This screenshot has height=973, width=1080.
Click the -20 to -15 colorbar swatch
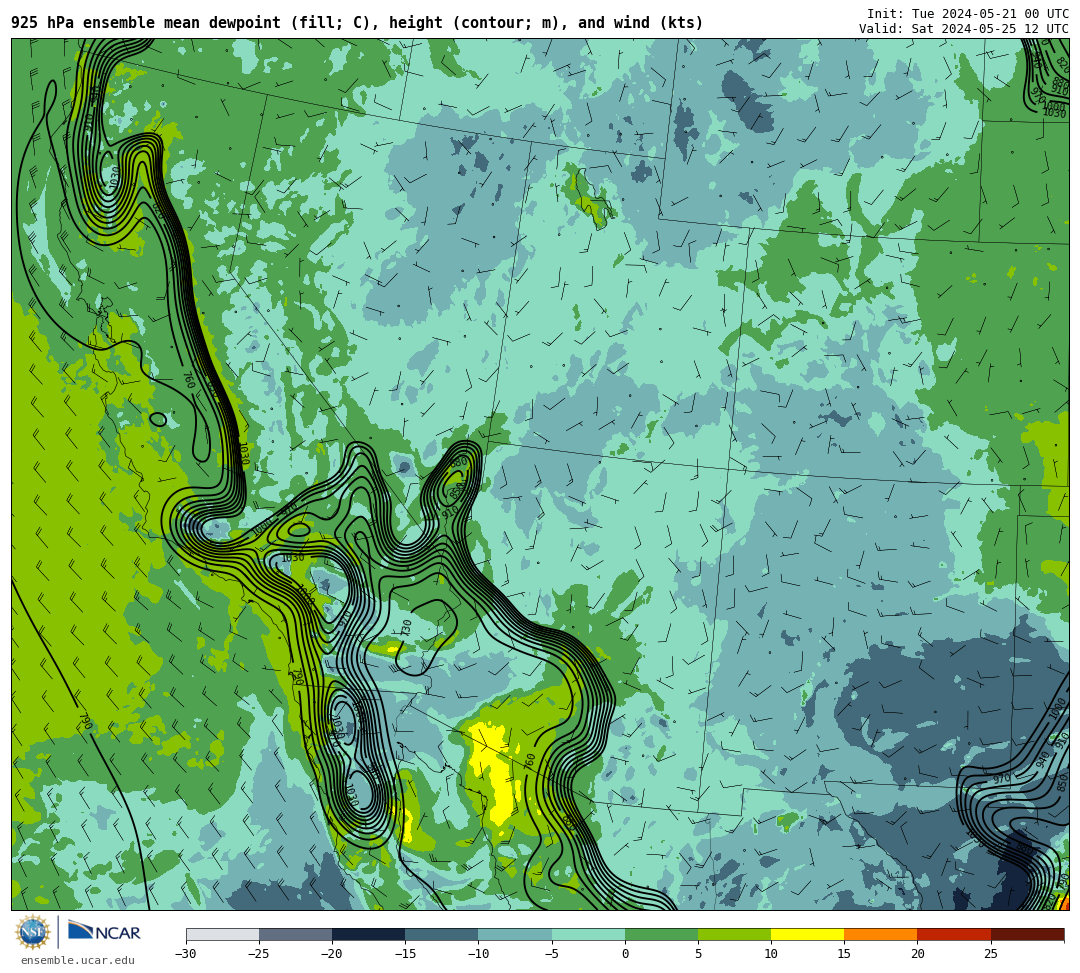(368, 934)
